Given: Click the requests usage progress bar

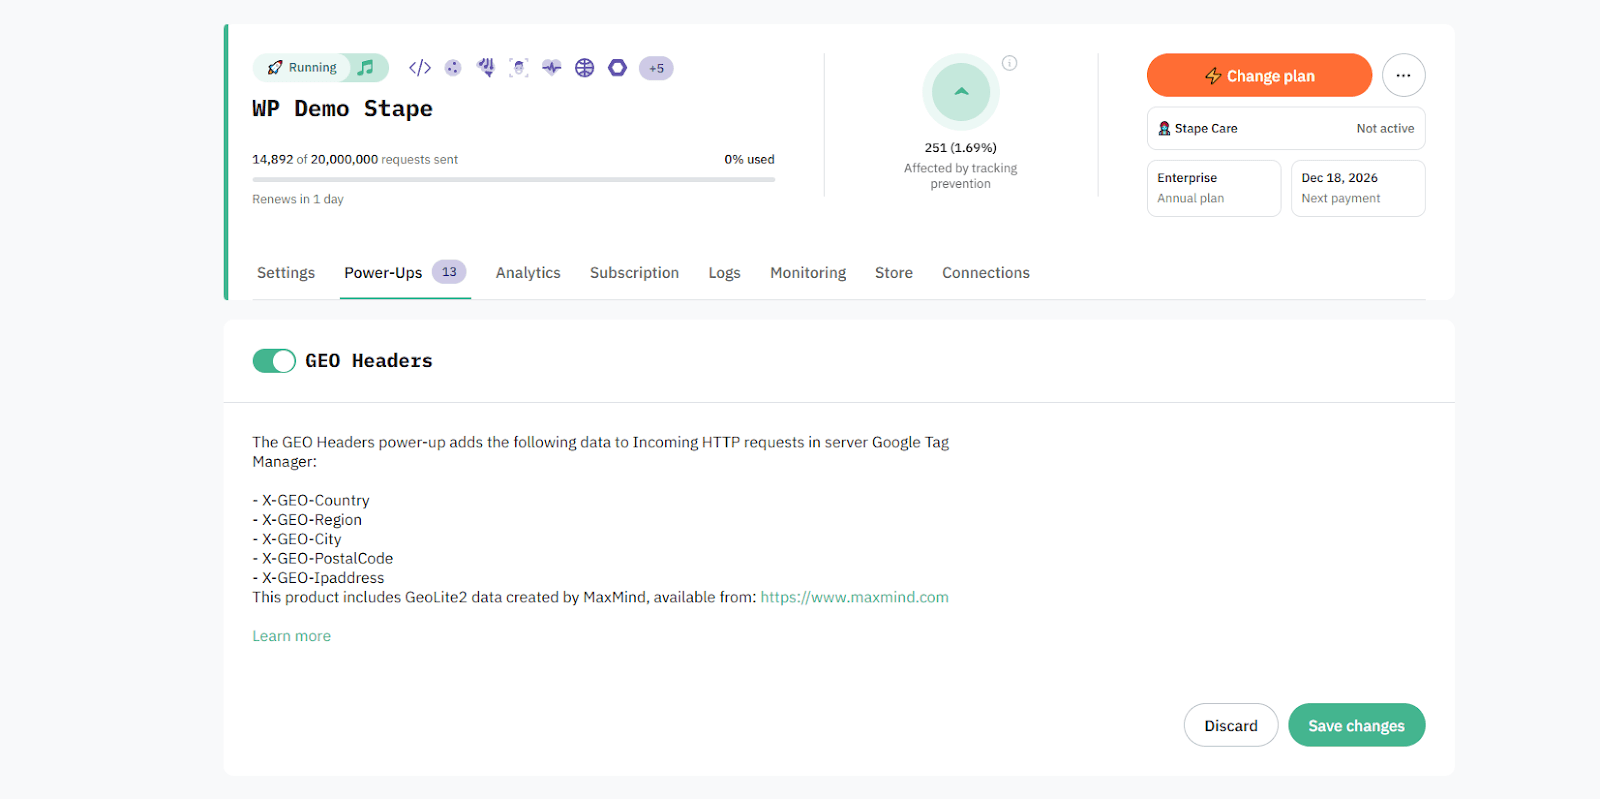Looking at the screenshot, I should click(513, 180).
